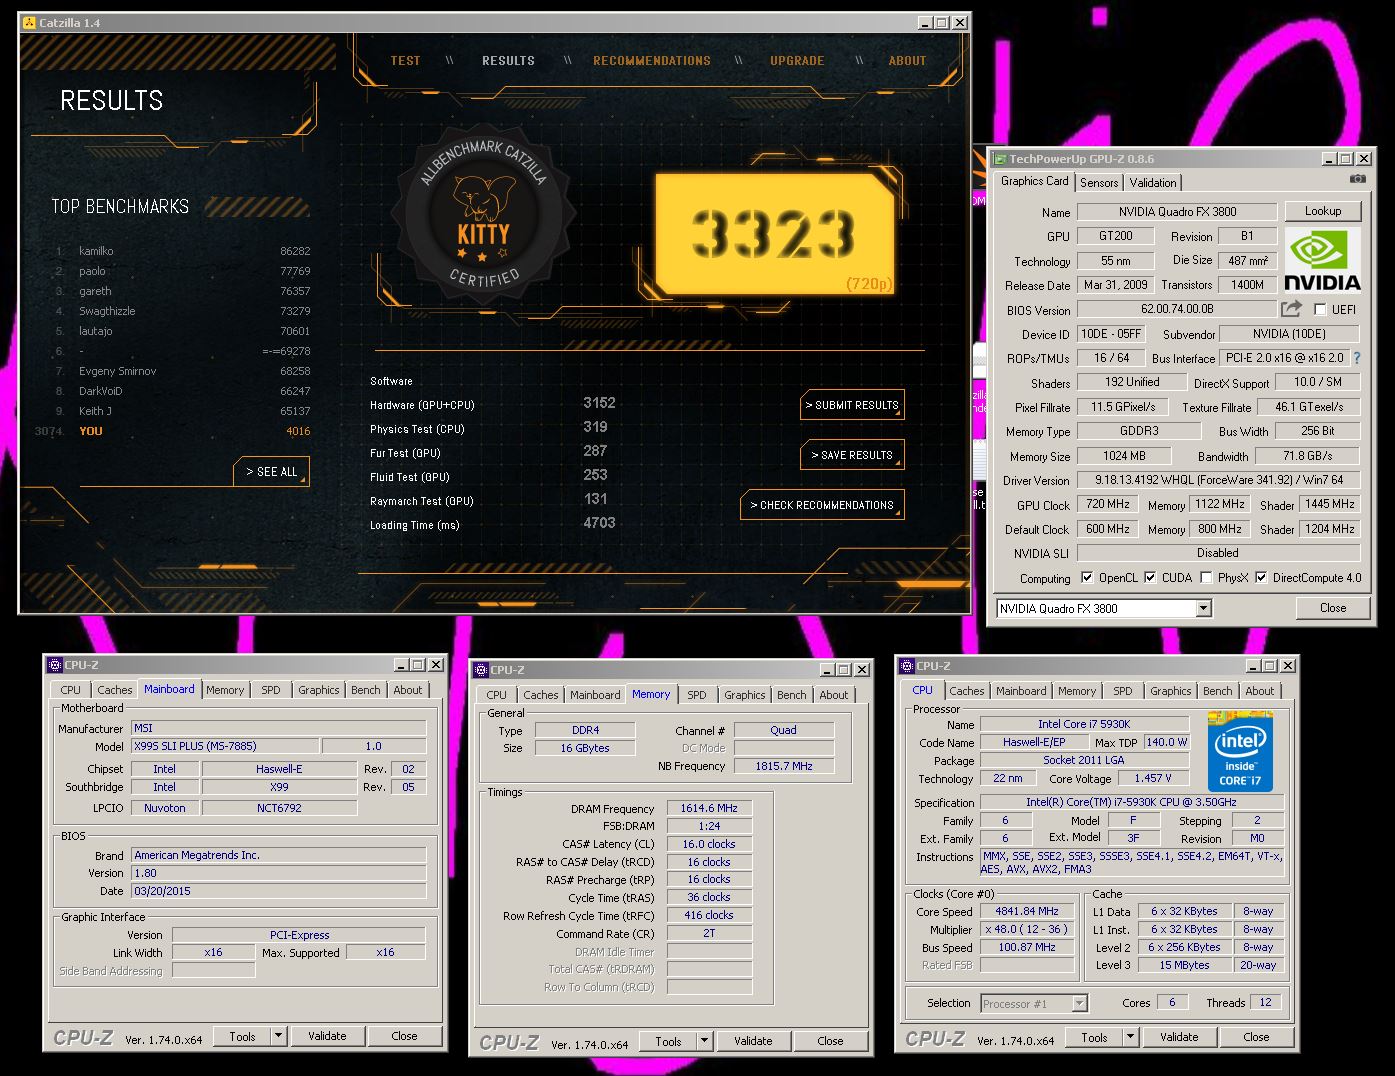Click the Catzilla Kitty certified badge

coord(484,213)
